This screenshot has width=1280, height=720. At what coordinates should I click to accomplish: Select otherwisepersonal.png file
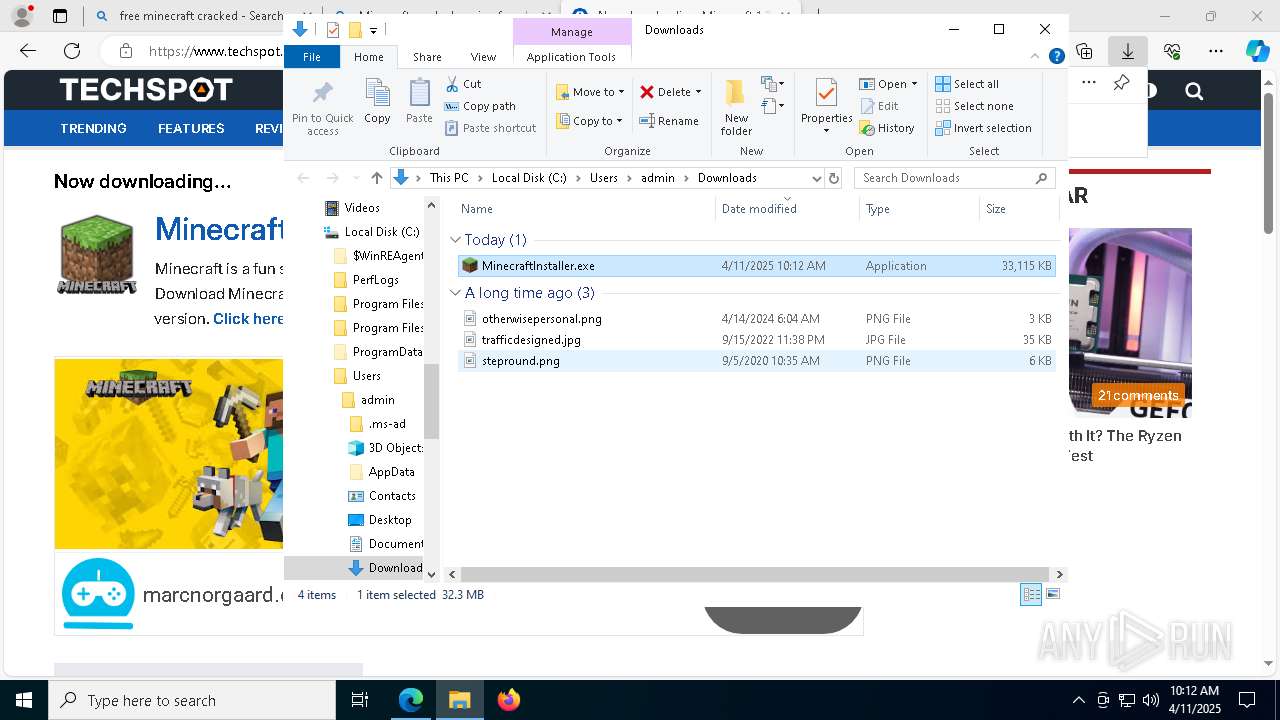pos(756,319)
